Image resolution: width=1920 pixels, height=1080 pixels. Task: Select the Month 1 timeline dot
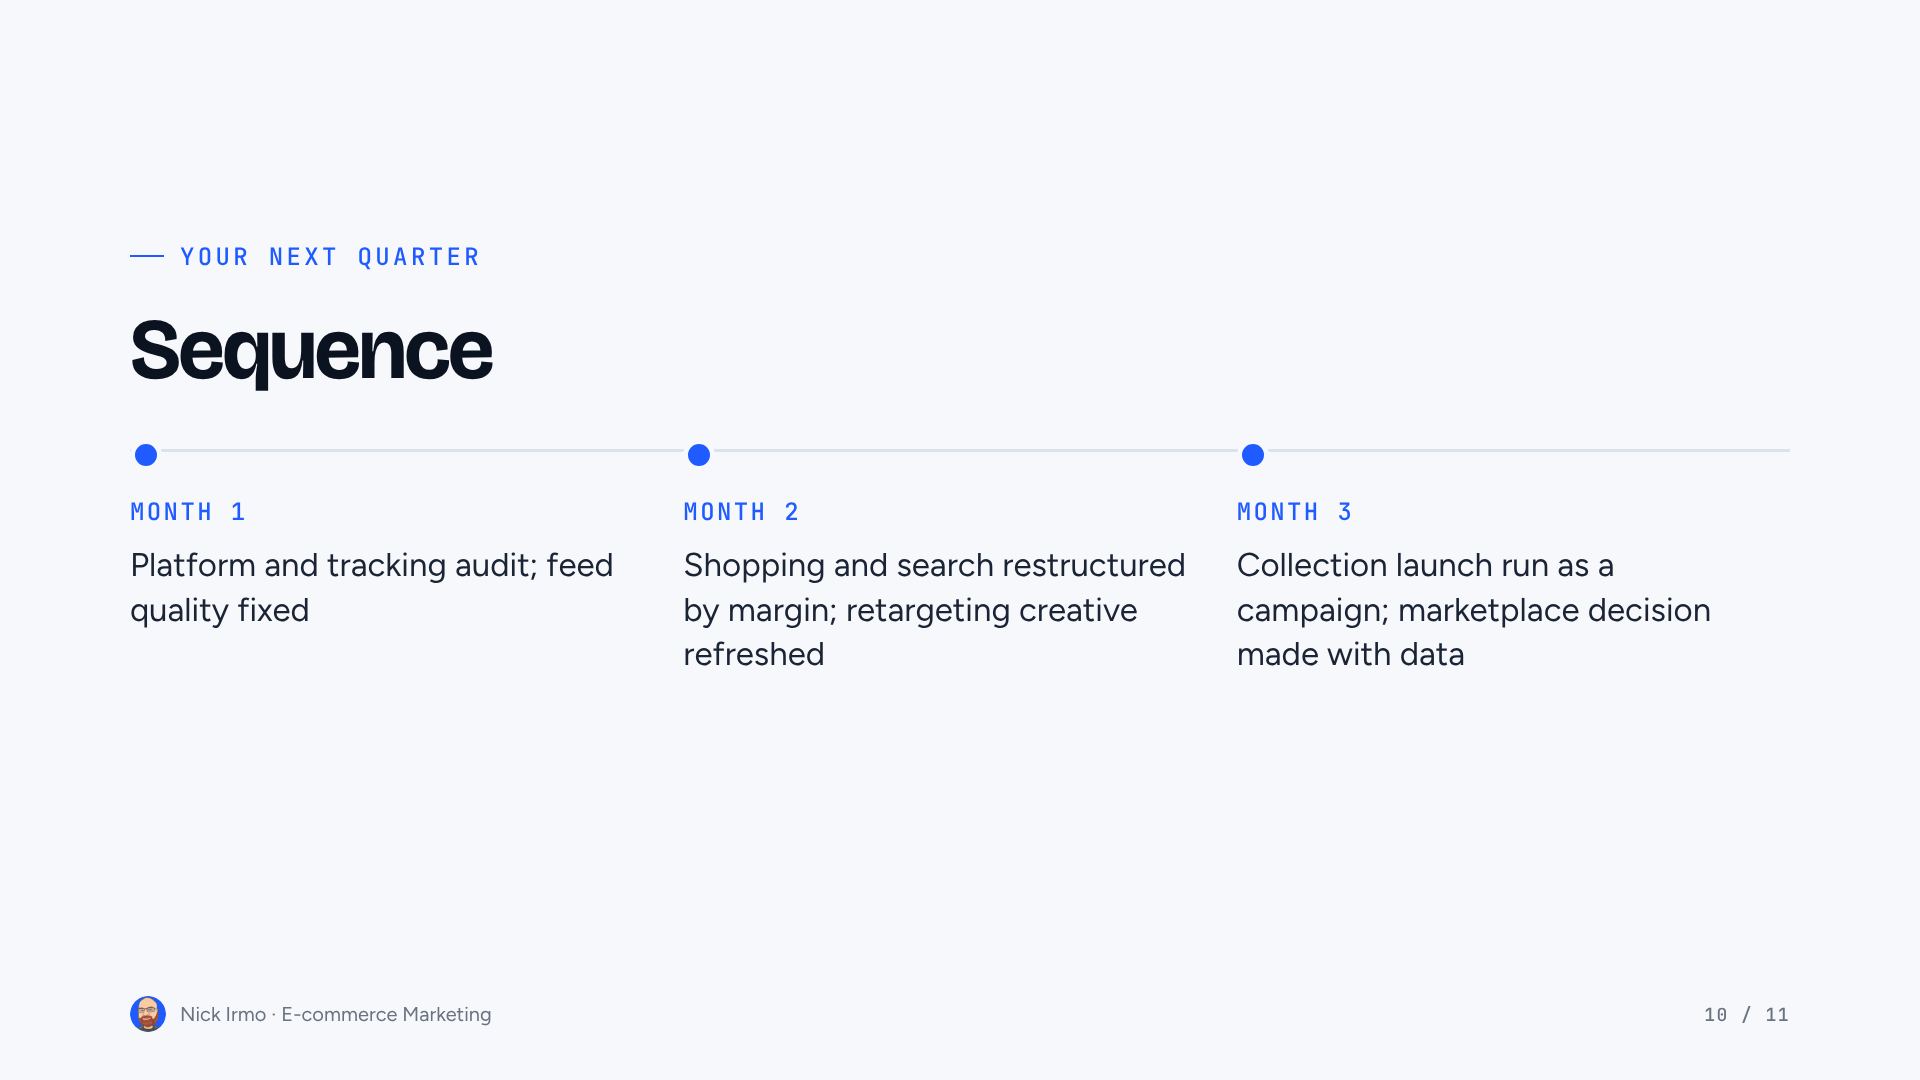(146, 455)
